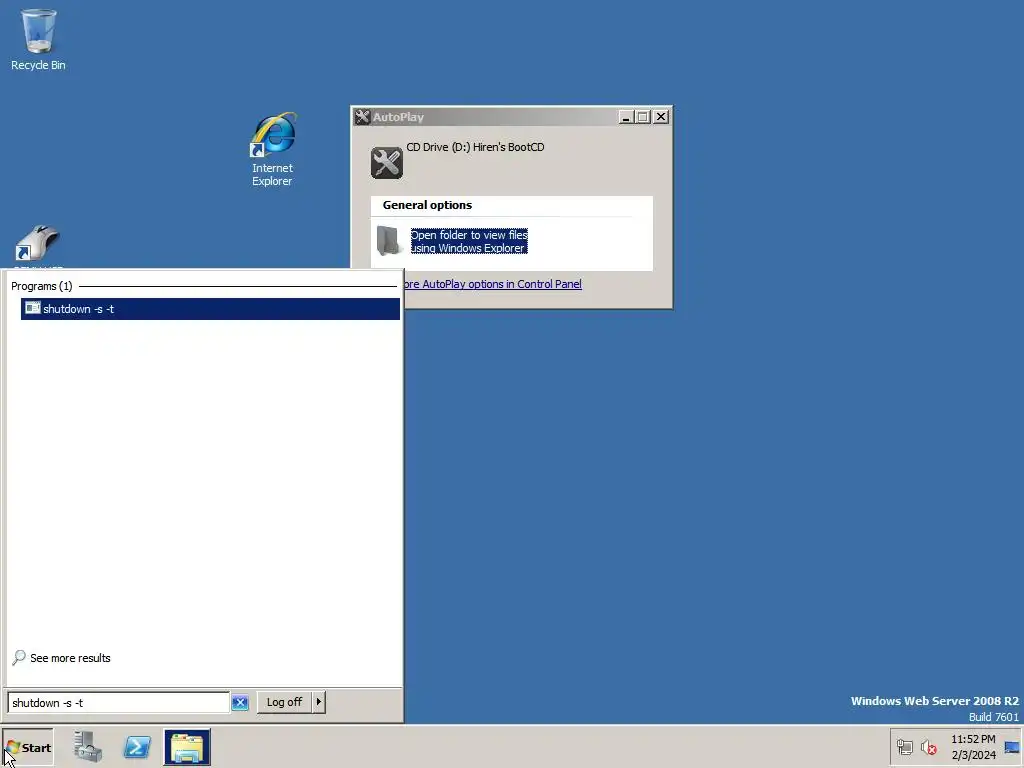1024x768 pixels.
Task: Minimize the AutoPlay window
Action: coord(626,117)
